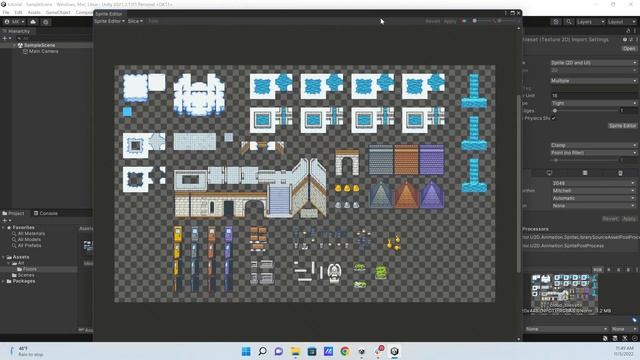The image size is (640, 360).
Task: Open Windows taskbar search
Action: 262,351
